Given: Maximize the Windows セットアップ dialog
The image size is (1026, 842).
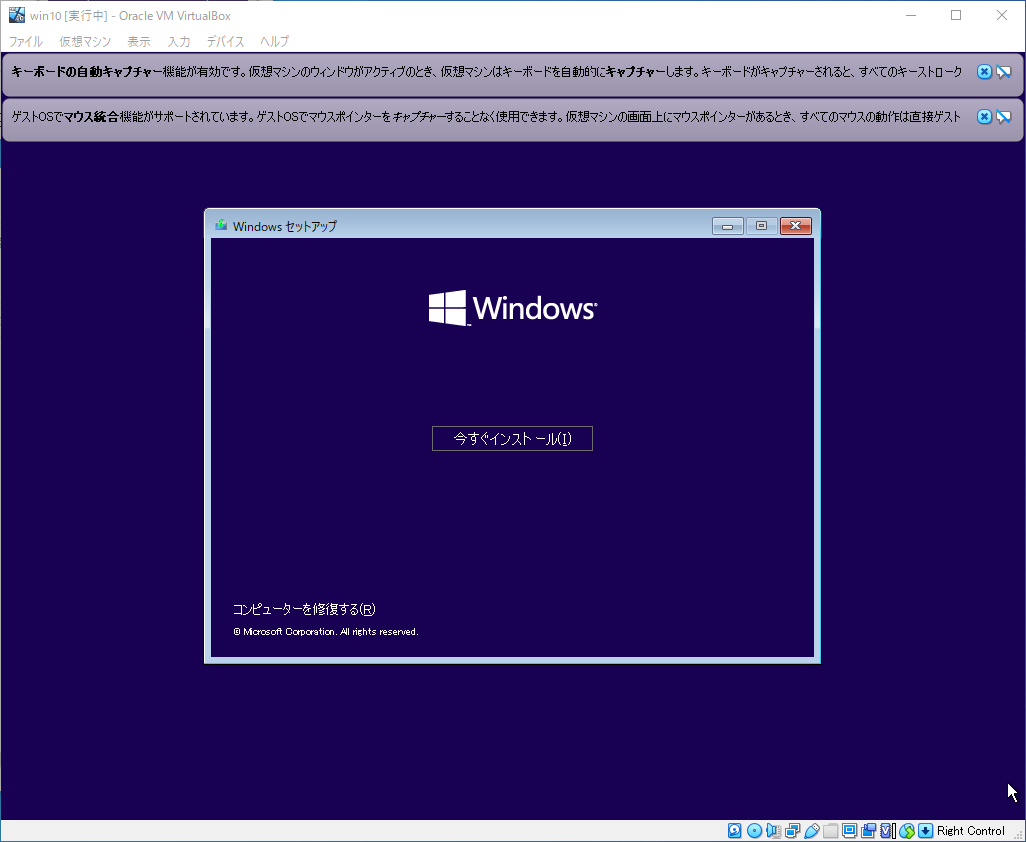Looking at the screenshot, I should click(x=761, y=226).
